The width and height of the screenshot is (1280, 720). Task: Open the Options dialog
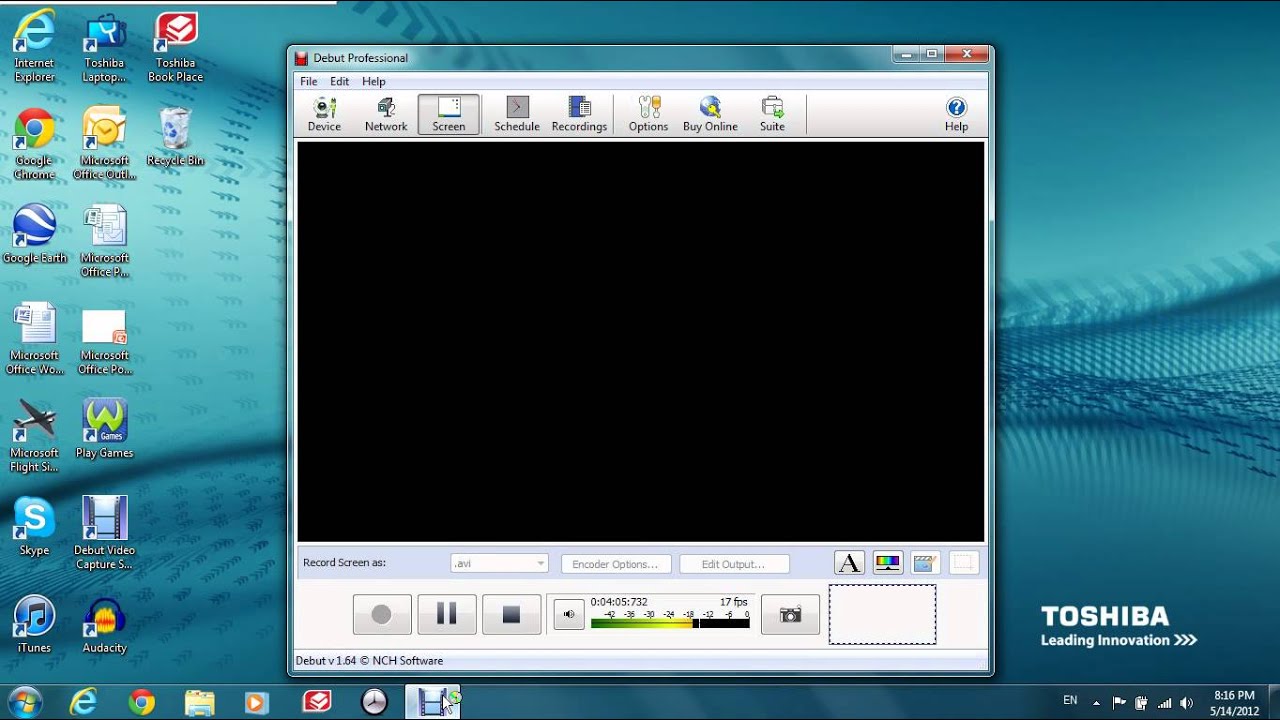coord(648,114)
